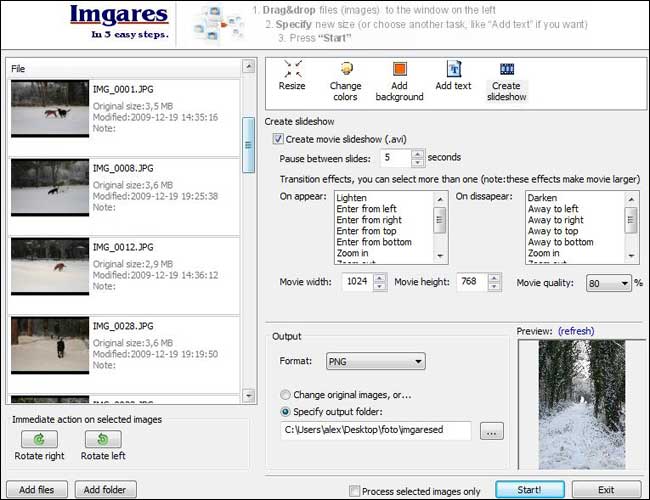Select Darken in On dissapear effects
650x500 pixels.
coord(542,198)
